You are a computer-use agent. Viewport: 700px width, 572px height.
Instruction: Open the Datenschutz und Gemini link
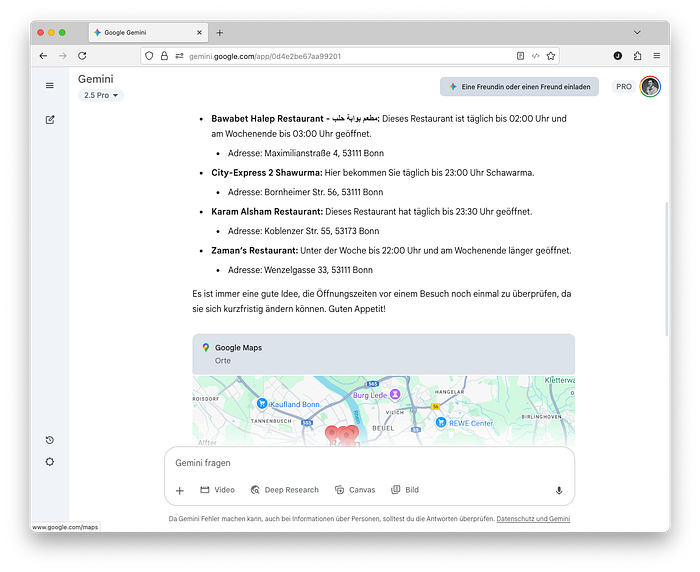click(x=533, y=519)
